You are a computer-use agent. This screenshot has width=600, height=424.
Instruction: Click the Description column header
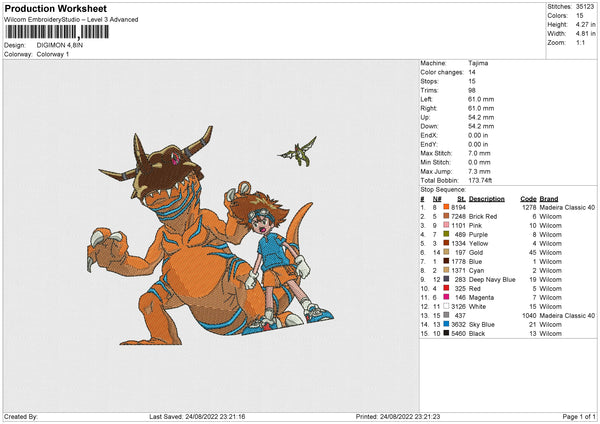486,199
